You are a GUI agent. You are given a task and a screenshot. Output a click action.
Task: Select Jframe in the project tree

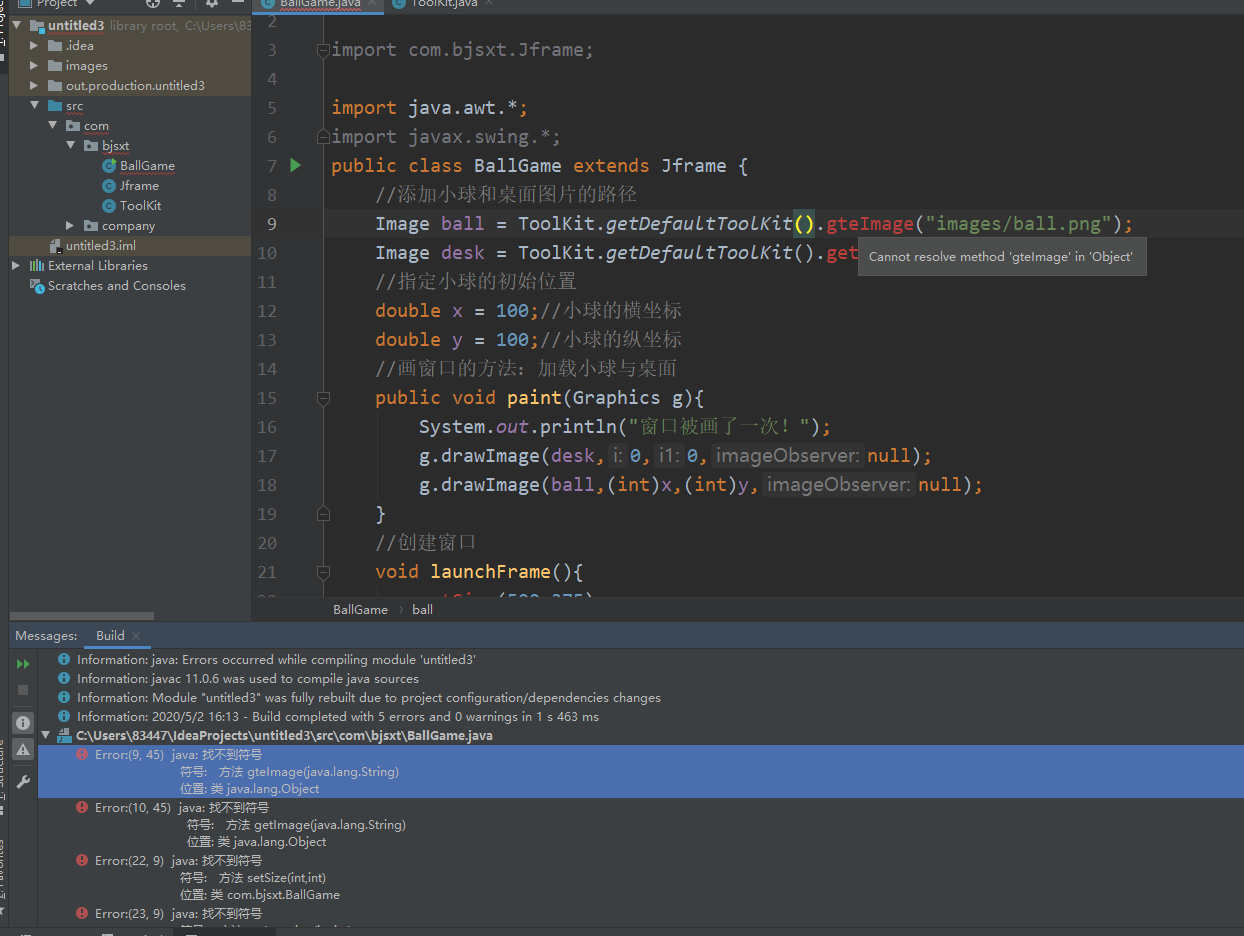[x=139, y=186]
